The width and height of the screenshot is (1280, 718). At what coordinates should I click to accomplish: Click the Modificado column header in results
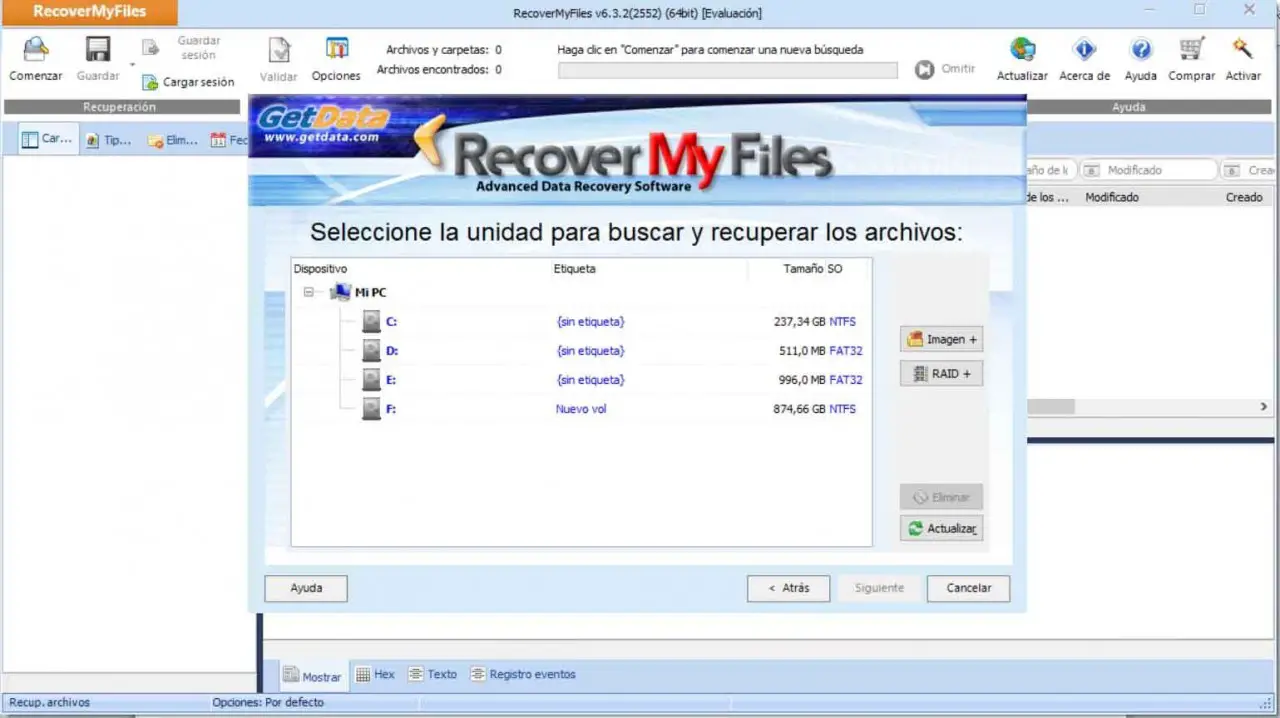(x=1112, y=197)
